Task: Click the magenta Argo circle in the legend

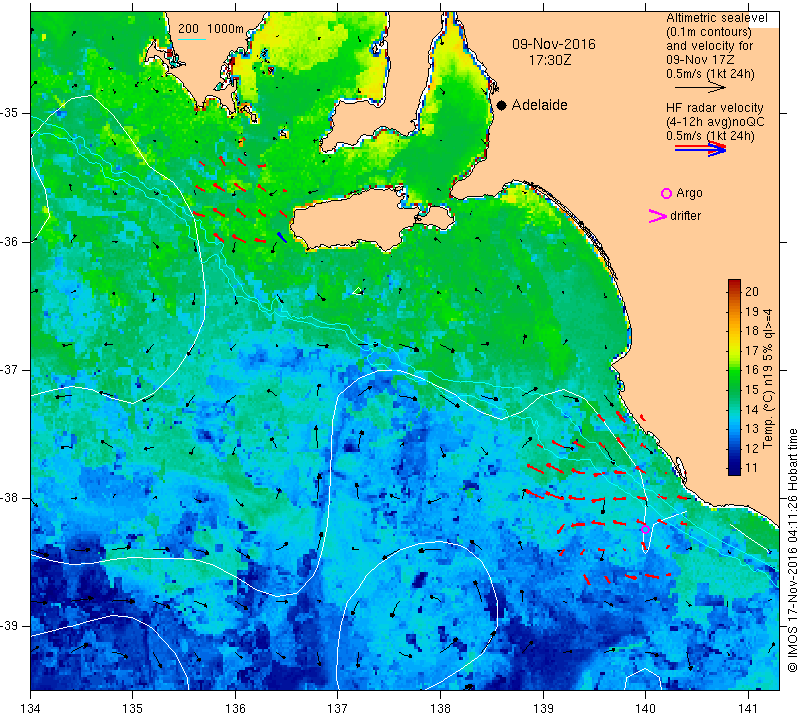Action: click(x=666, y=193)
